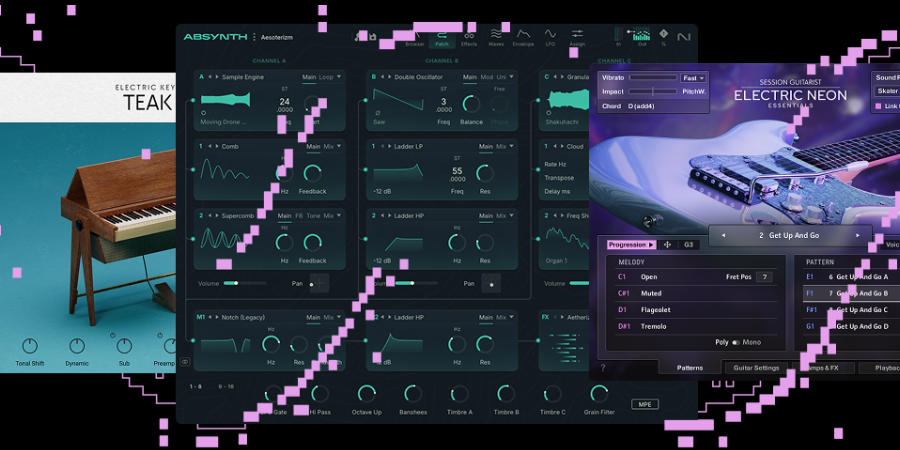Image resolution: width=900 pixels, height=450 pixels.
Task: Select the Tremolo D#1 melody row
Action: (697, 326)
